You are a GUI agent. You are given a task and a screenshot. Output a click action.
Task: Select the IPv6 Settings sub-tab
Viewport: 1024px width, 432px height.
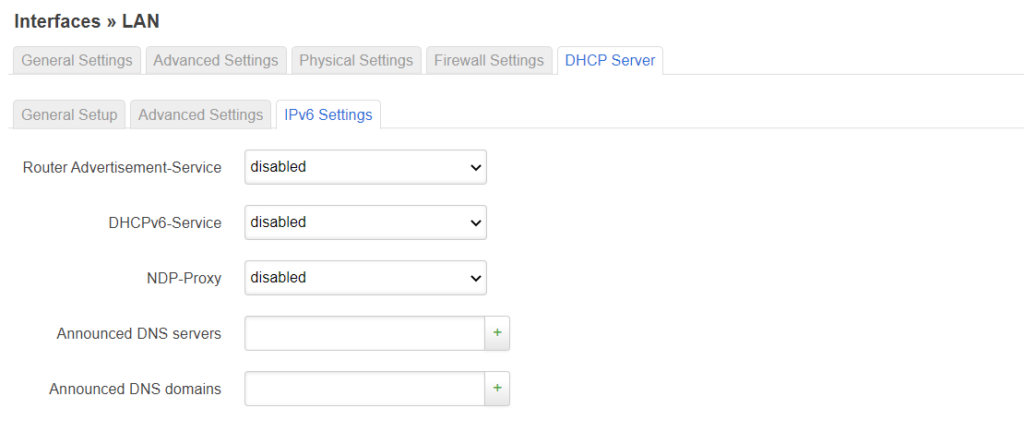point(328,115)
